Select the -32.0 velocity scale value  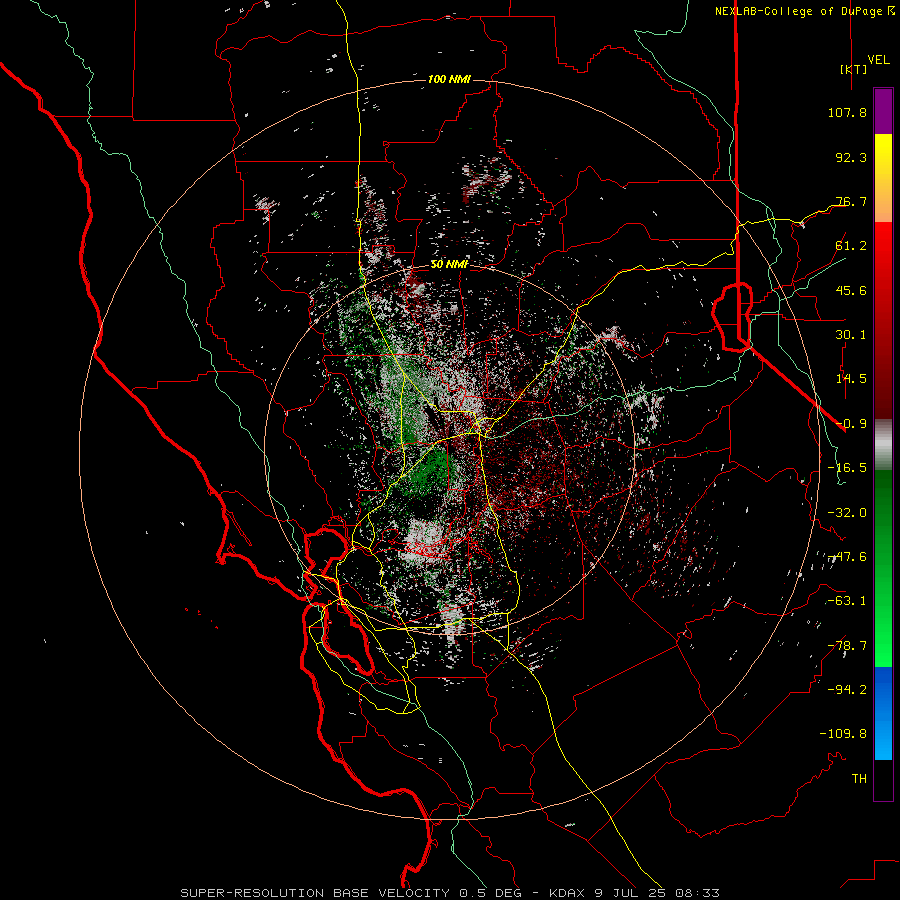pos(847,513)
